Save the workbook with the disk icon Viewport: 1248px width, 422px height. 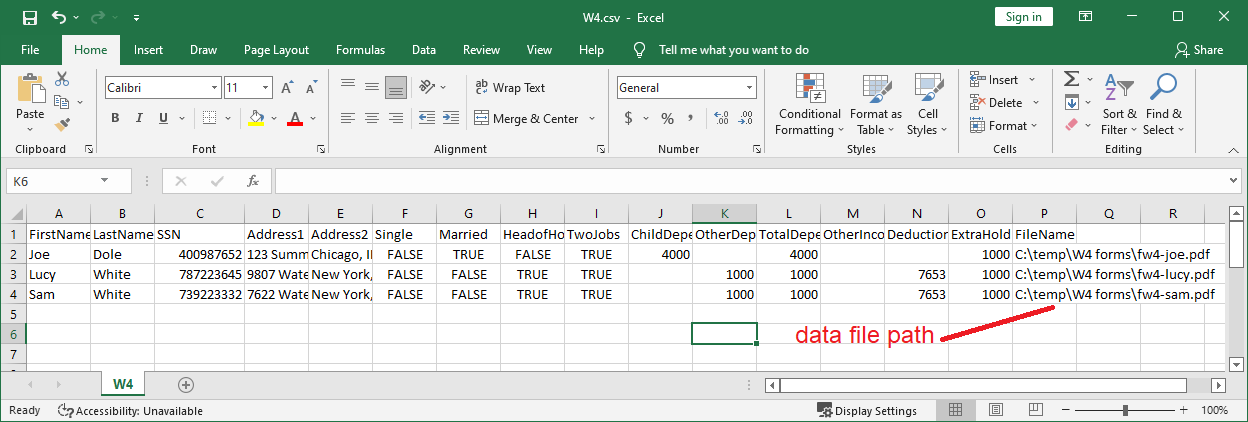(29, 17)
